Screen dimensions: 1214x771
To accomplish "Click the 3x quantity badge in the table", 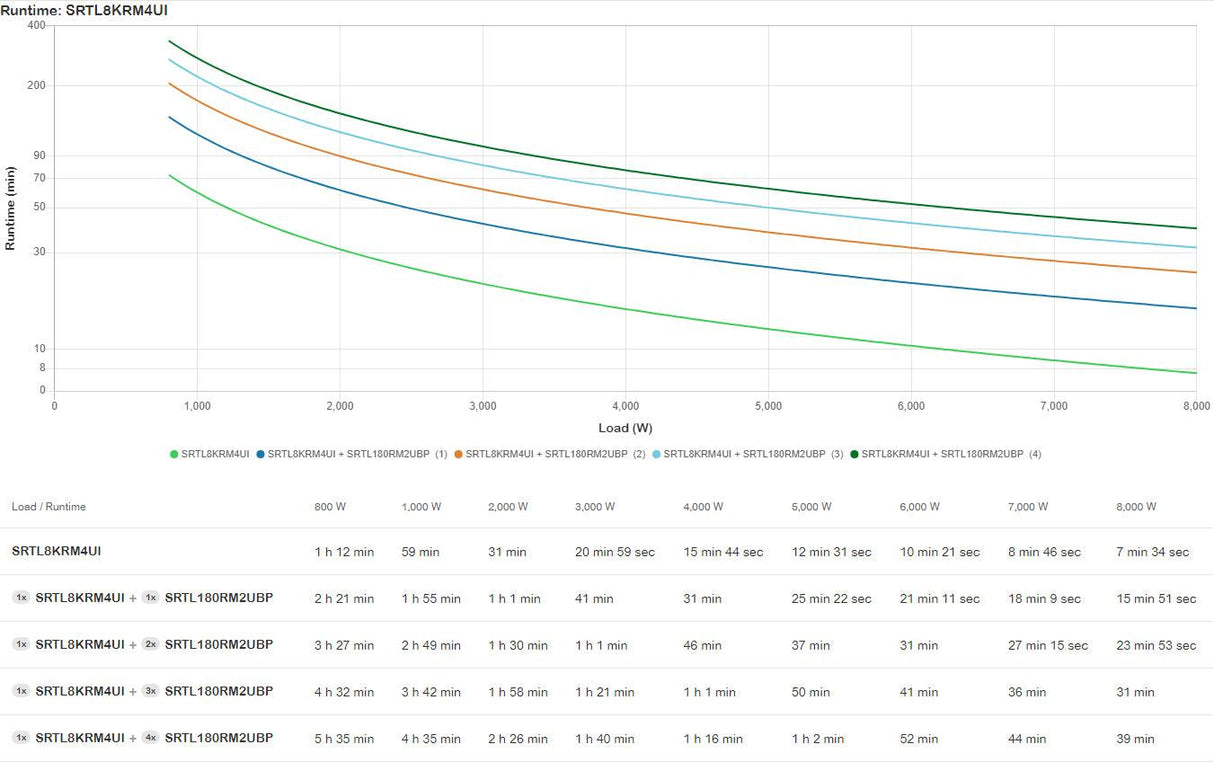I will [150, 691].
